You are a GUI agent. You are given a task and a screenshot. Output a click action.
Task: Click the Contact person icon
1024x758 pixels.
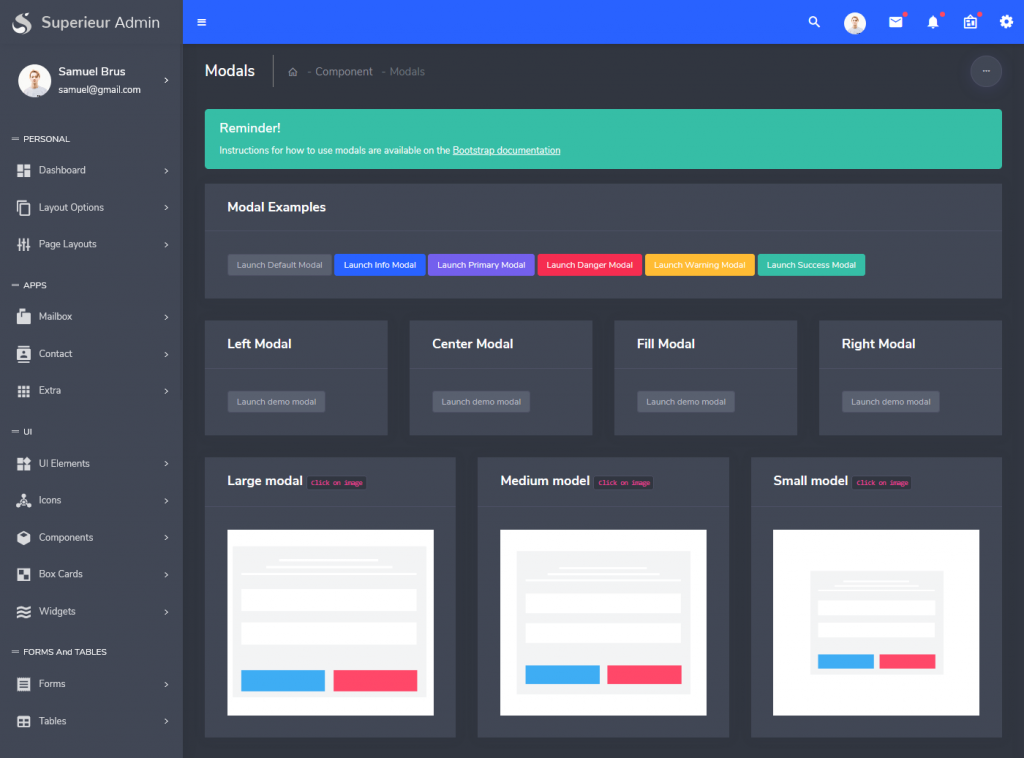pyautogui.click(x=24, y=354)
